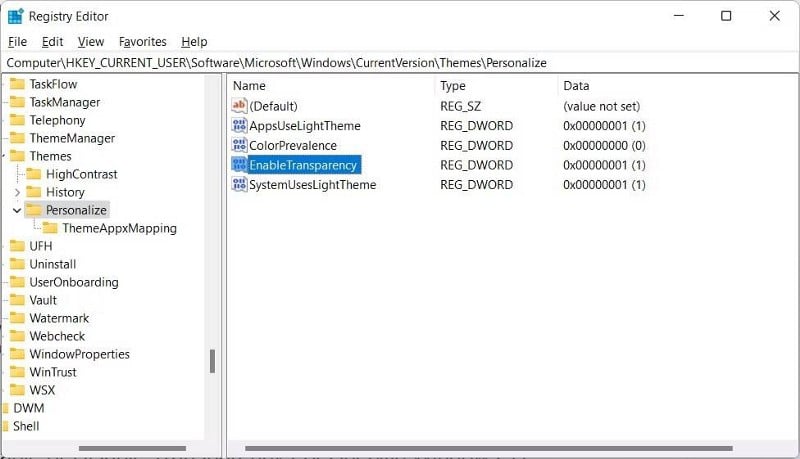Select the UserOnboarding folder icon
Image resolution: width=800 pixels, height=459 pixels.
tap(17, 282)
